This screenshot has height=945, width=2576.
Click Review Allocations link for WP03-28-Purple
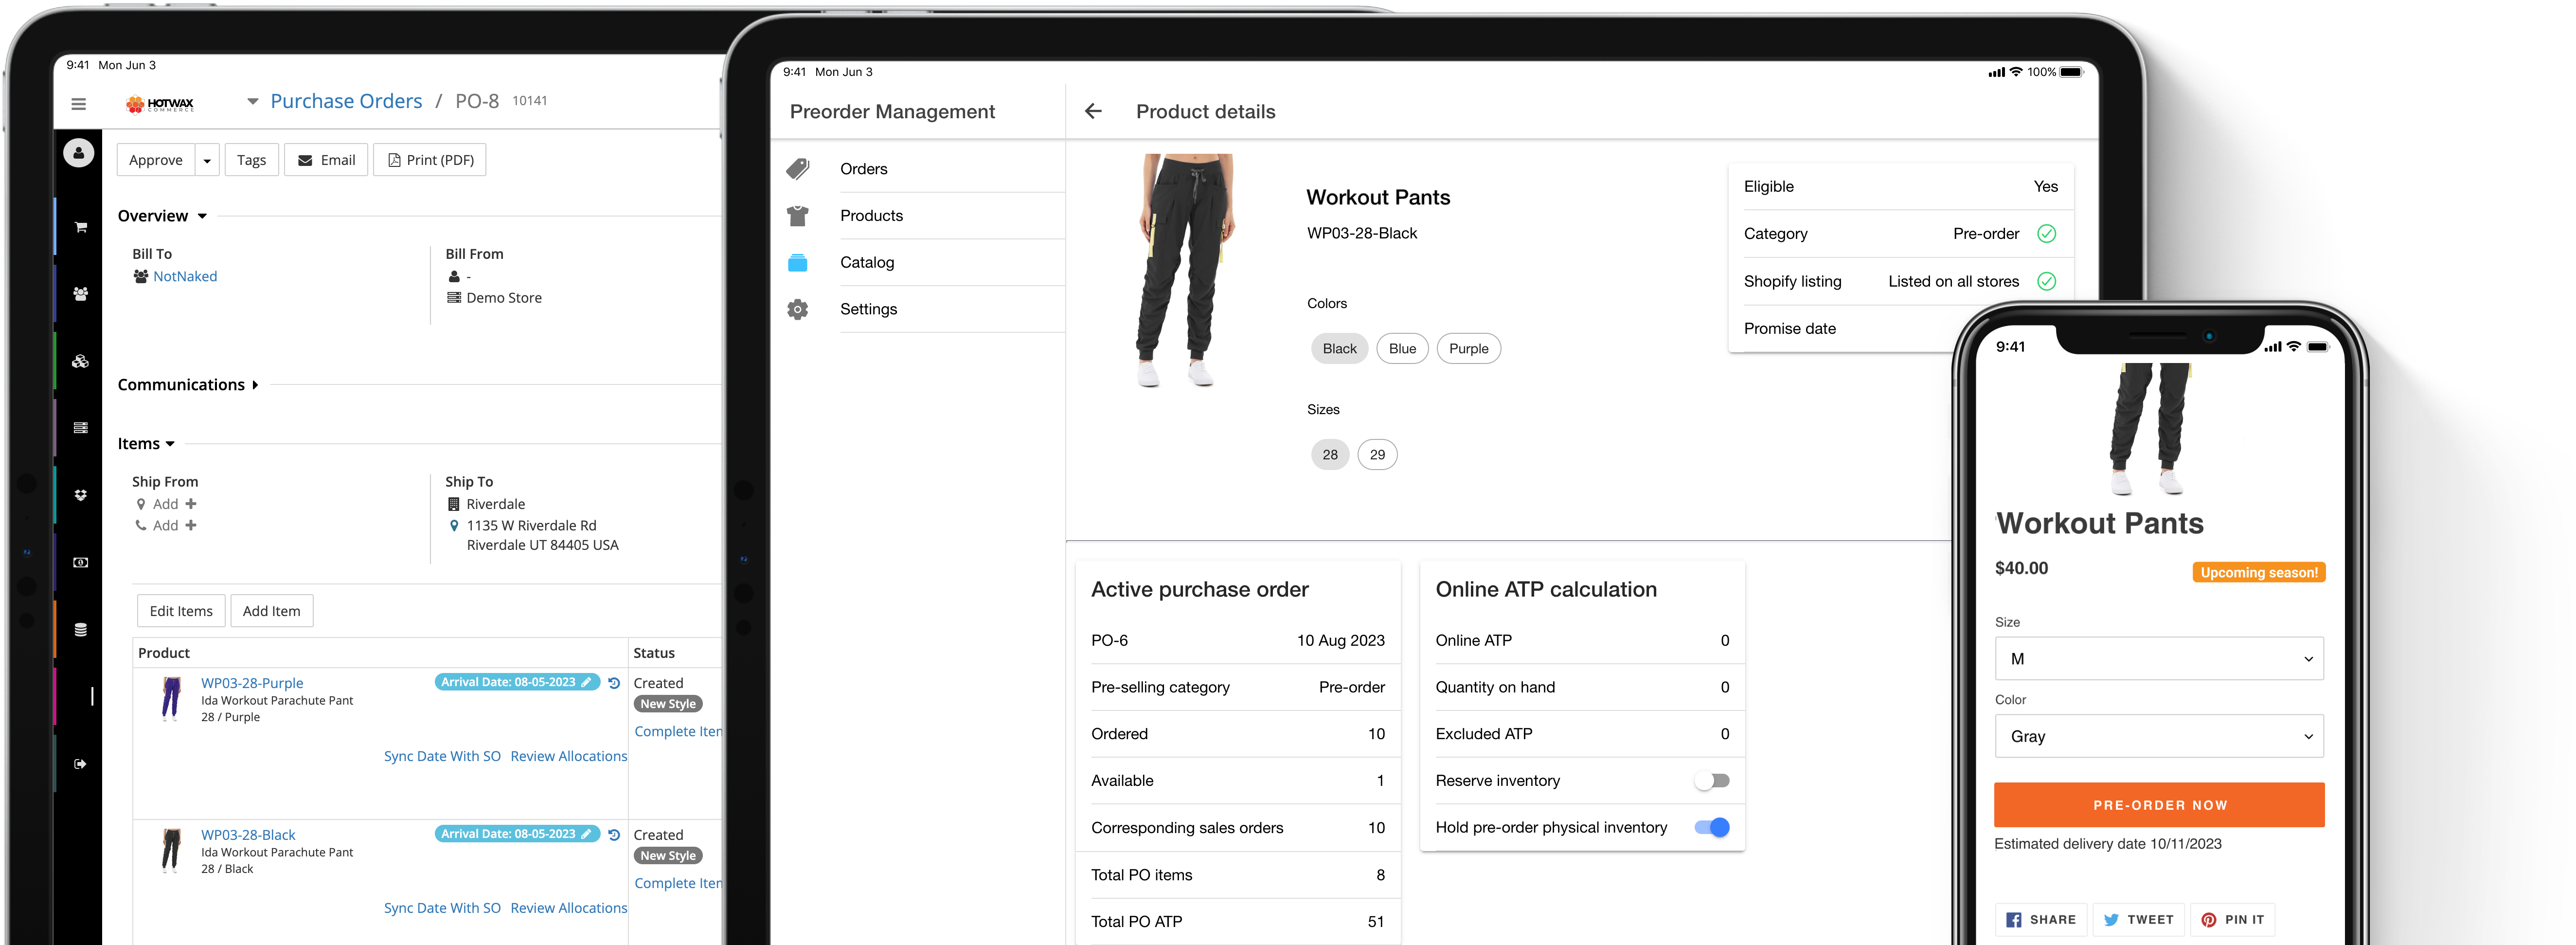click(x=568, y=757)
